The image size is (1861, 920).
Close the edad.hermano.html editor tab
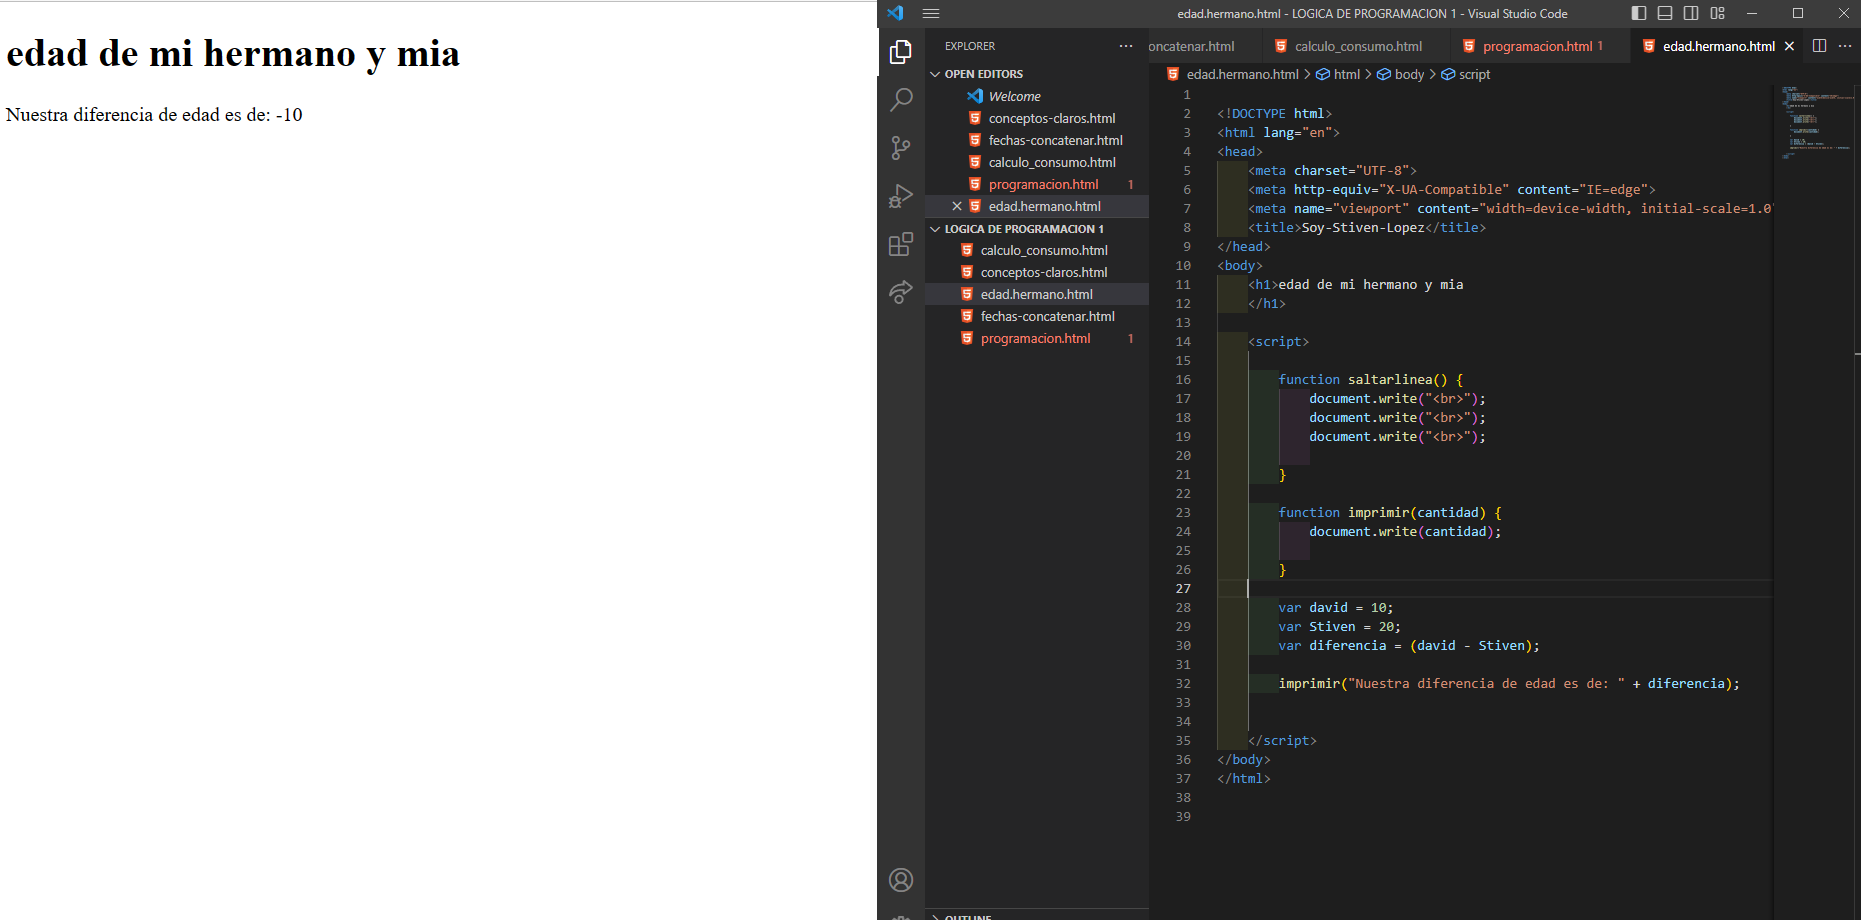pyautogui.click(x=1789, y=46)
